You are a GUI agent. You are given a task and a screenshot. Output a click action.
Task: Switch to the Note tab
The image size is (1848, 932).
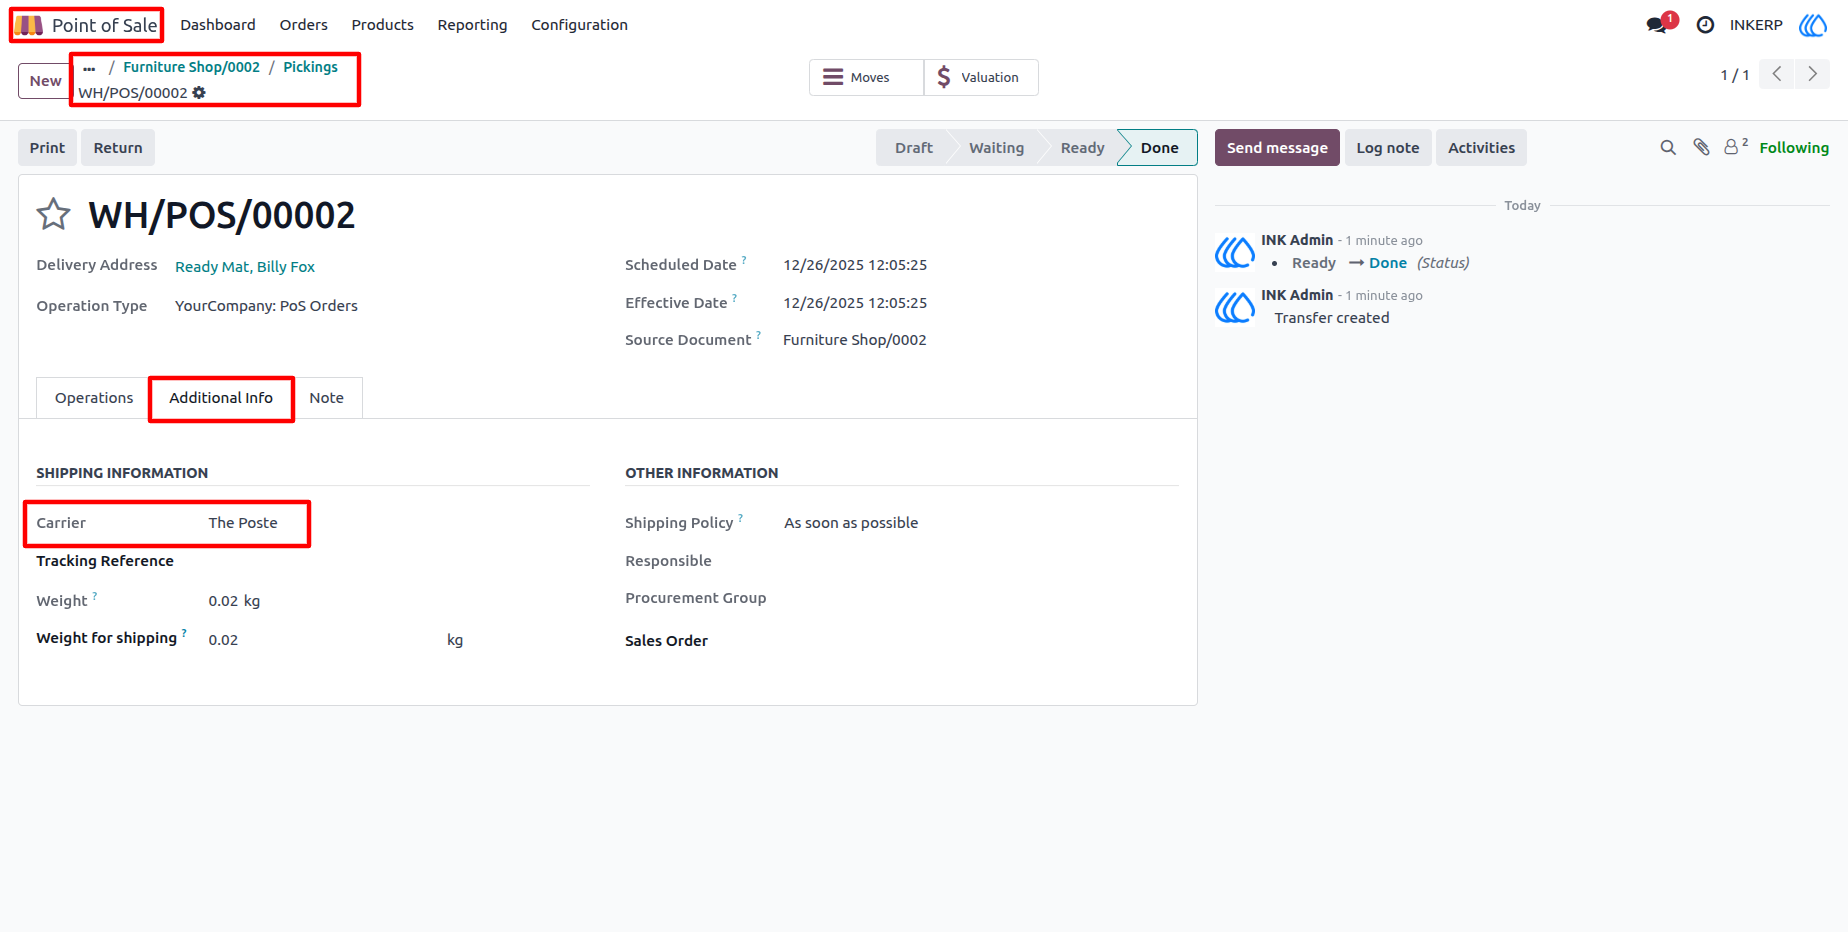(326, 398)
